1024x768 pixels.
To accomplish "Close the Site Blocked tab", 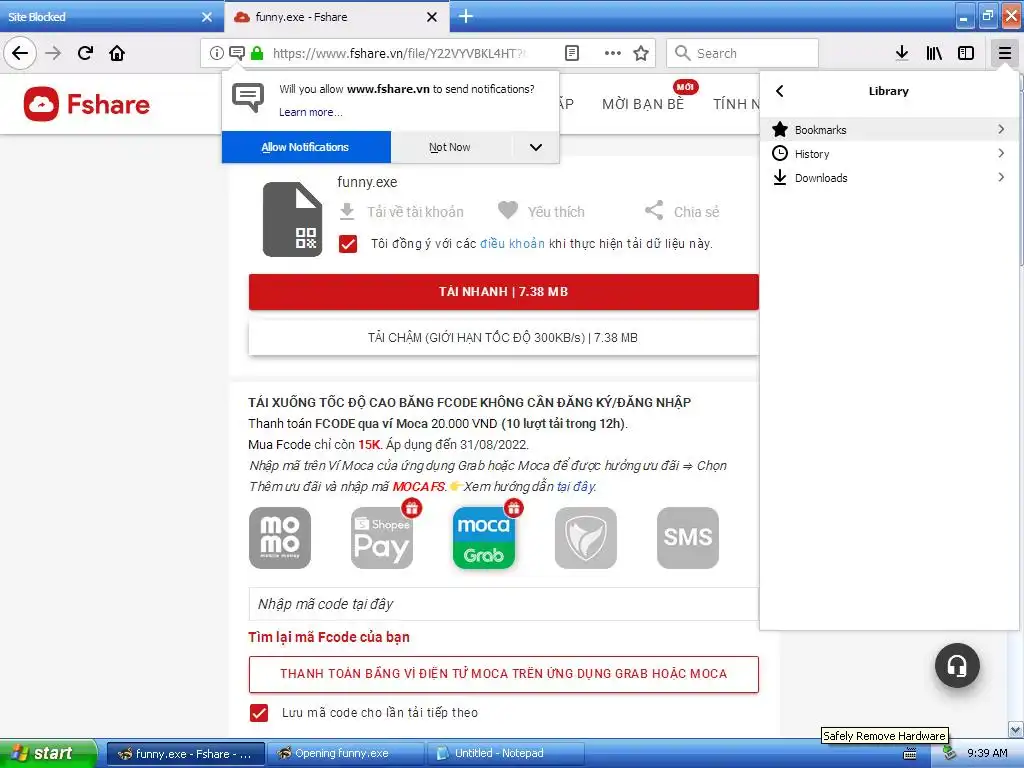I will click(x=207, y=17).
